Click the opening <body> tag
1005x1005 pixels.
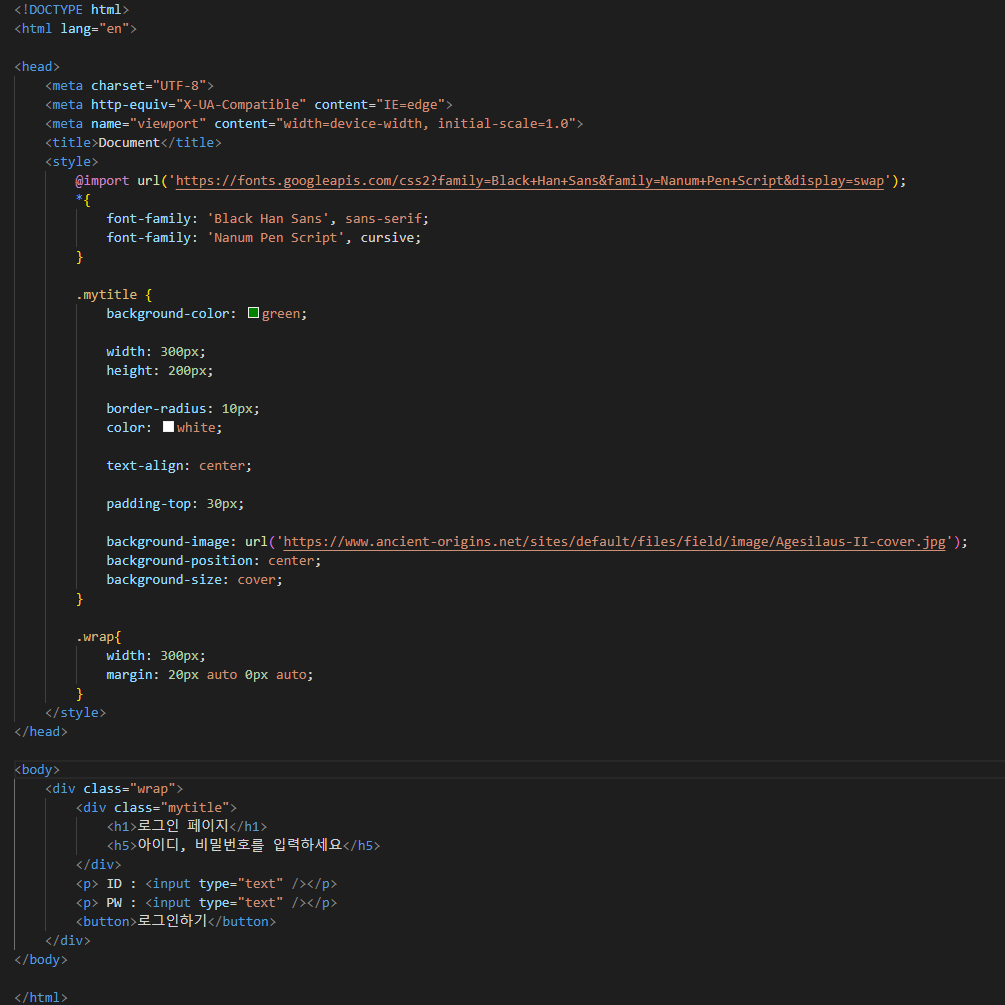(x=37, y=770)
